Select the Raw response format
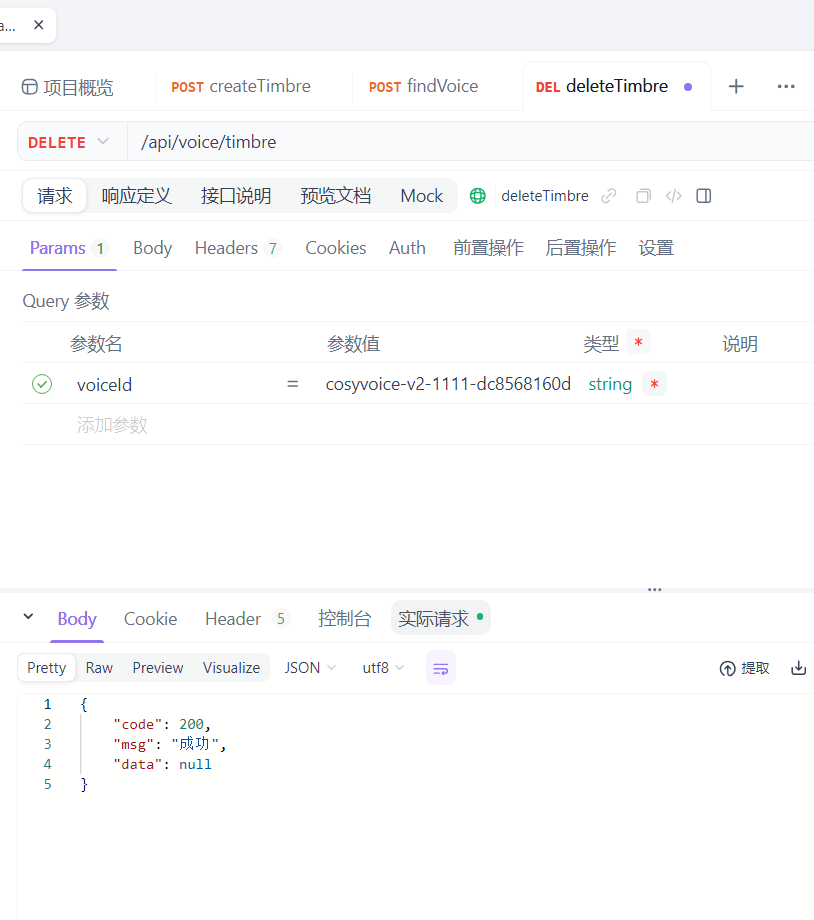This screenshot has width=814, height=920. click(99, 668)
